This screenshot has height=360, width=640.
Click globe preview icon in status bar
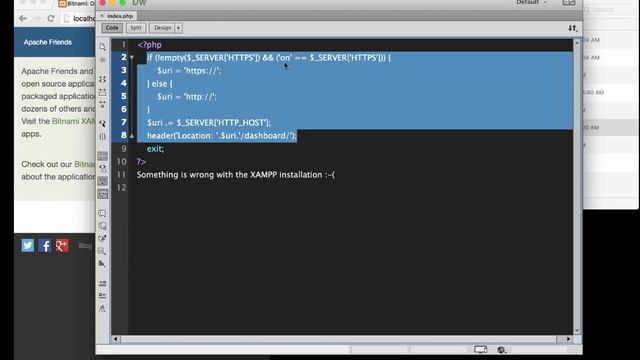pos(502,349)
